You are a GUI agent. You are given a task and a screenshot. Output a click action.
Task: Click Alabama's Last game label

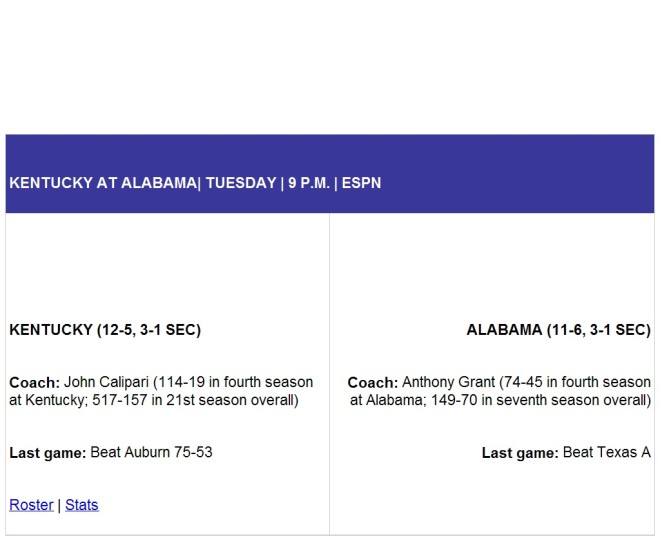pyautogui.click(x=520, y=453)
